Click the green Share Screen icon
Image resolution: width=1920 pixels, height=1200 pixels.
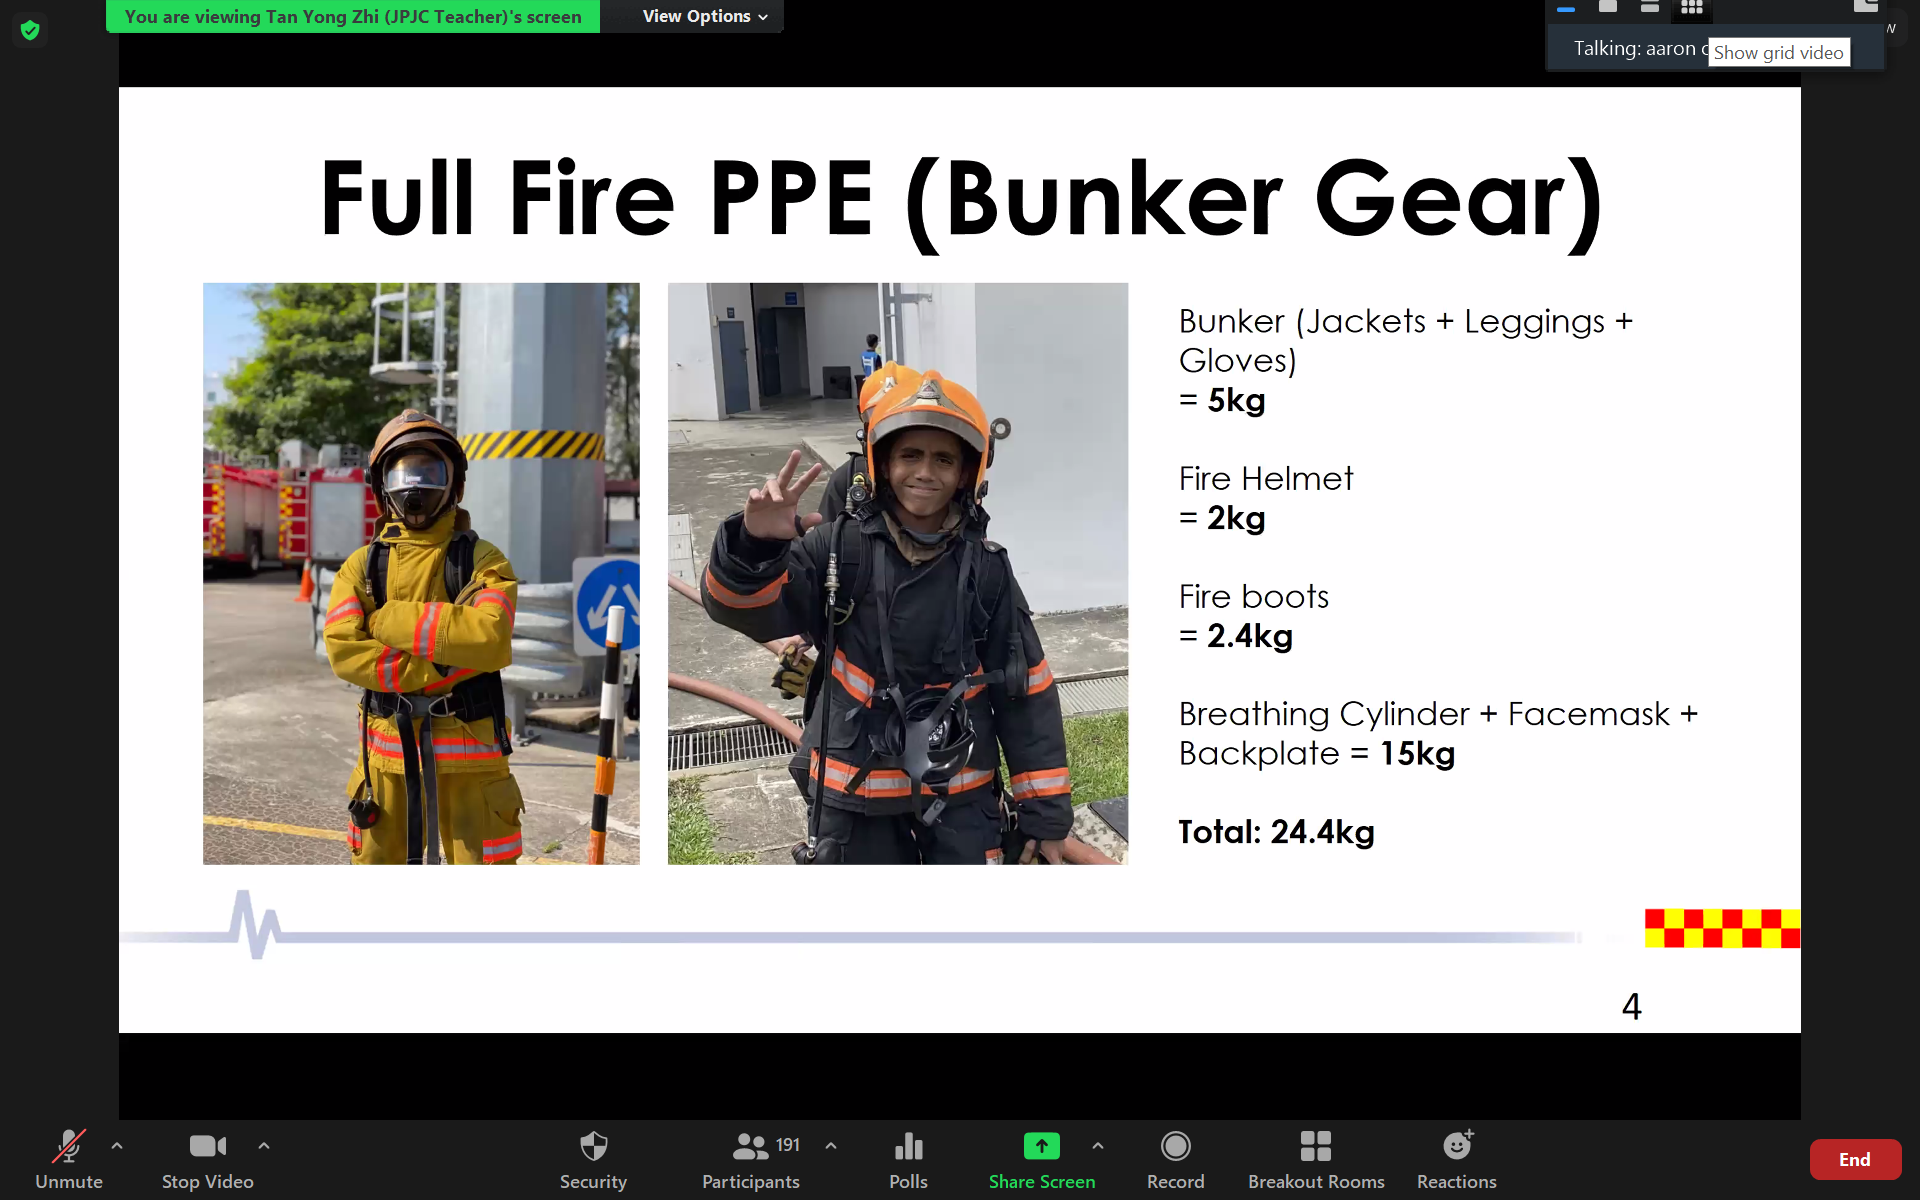click(1041, 1147)
